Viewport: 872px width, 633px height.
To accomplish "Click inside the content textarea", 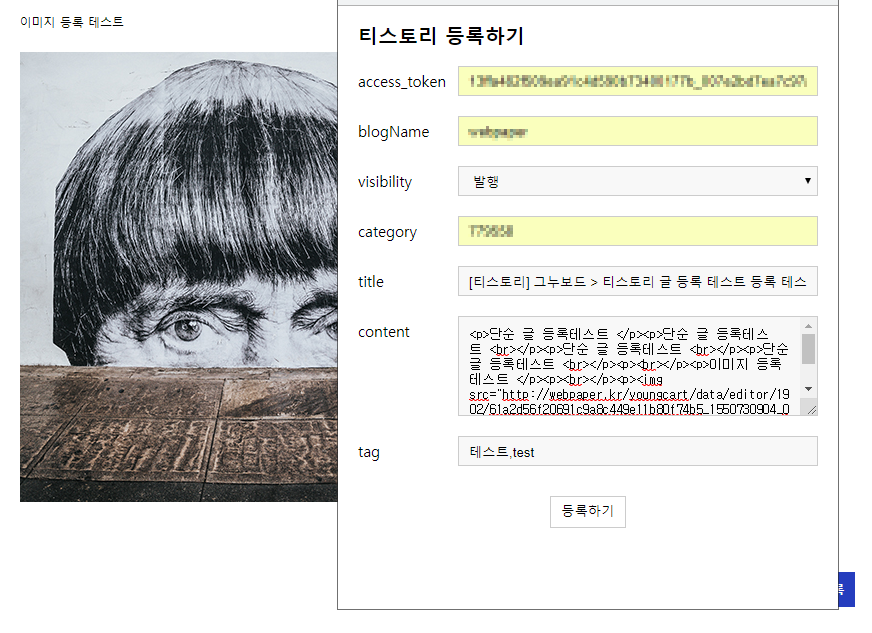I will coord(629,366).
